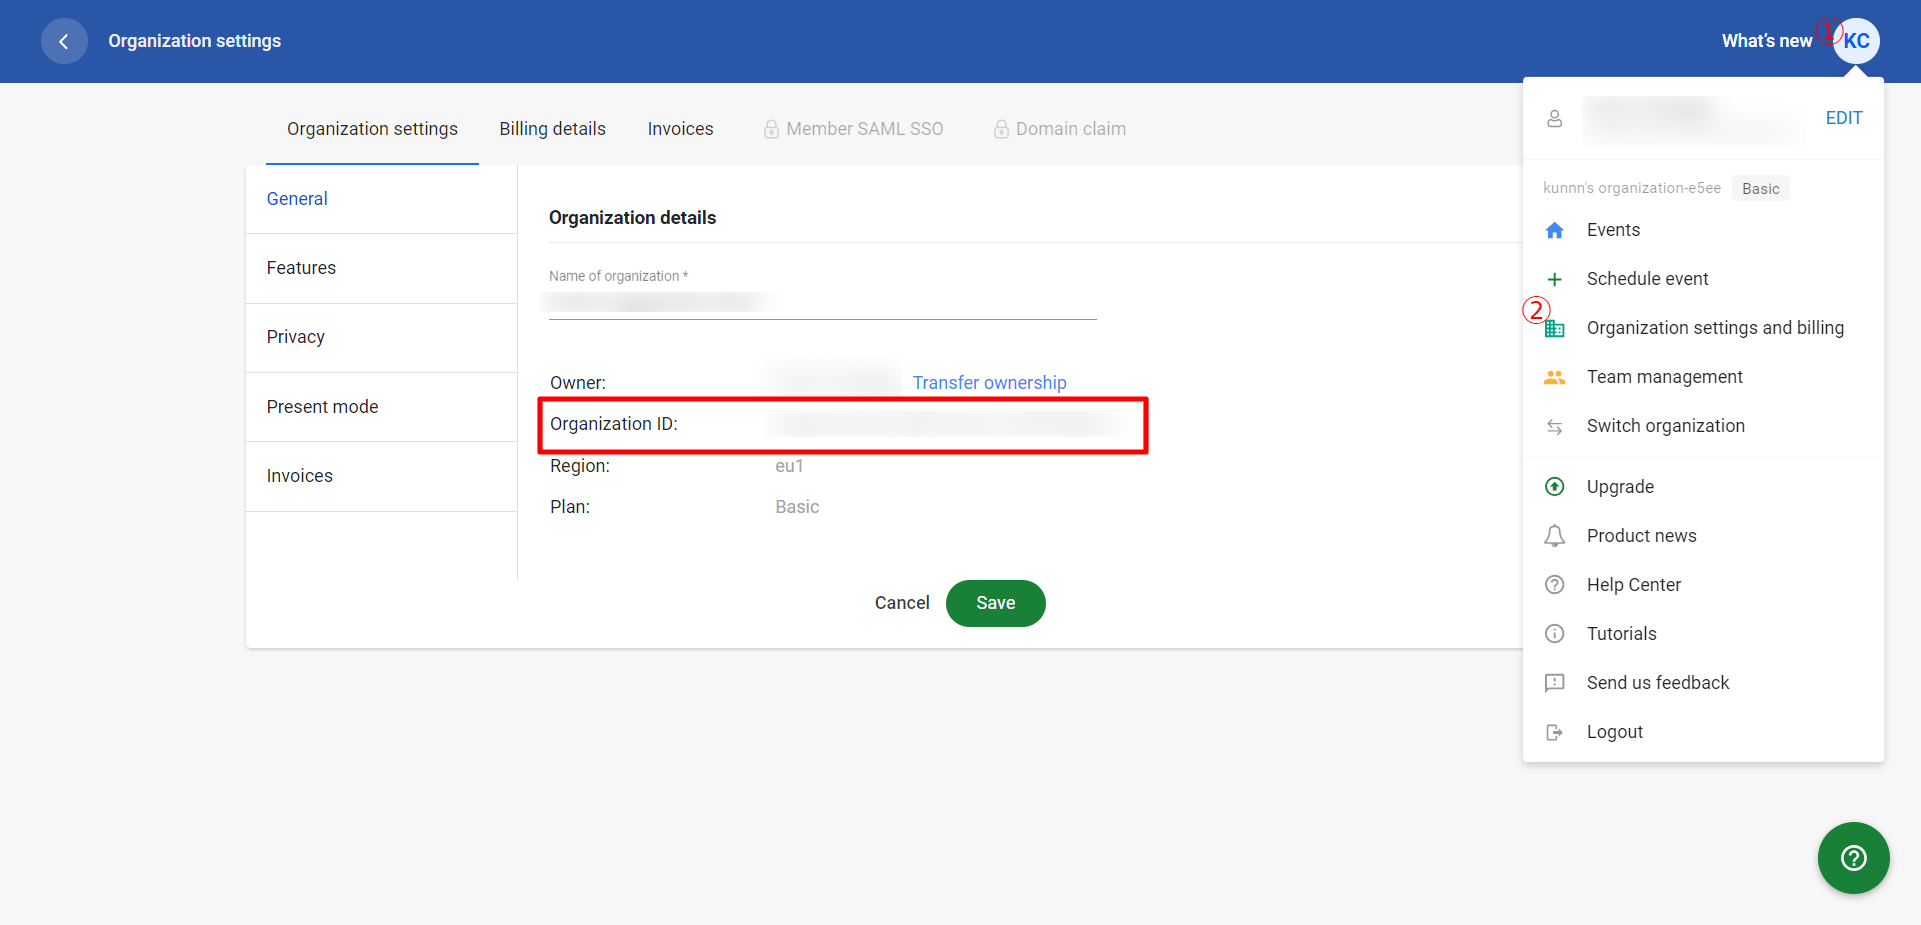Click the Schedule event plus icon

point(1554,279)
